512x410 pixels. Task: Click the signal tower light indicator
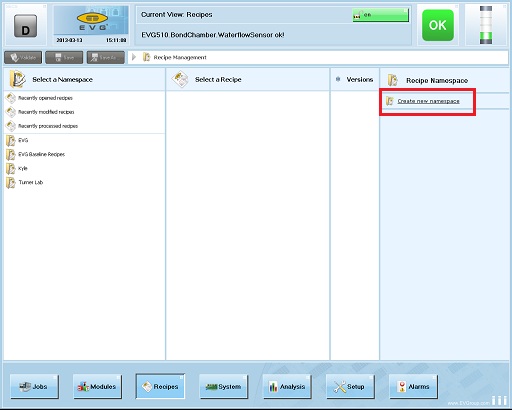tap(486, 25)
